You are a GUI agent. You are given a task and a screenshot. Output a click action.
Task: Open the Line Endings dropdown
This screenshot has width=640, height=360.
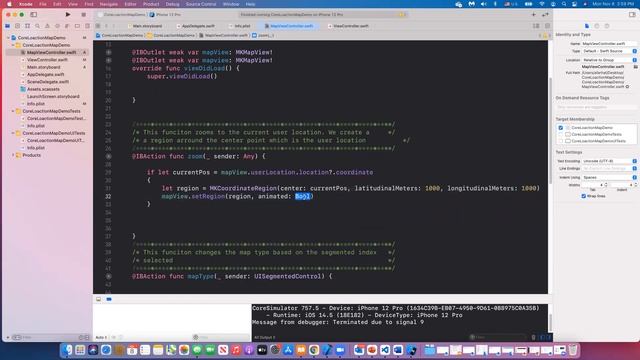[x=609, y=169]
